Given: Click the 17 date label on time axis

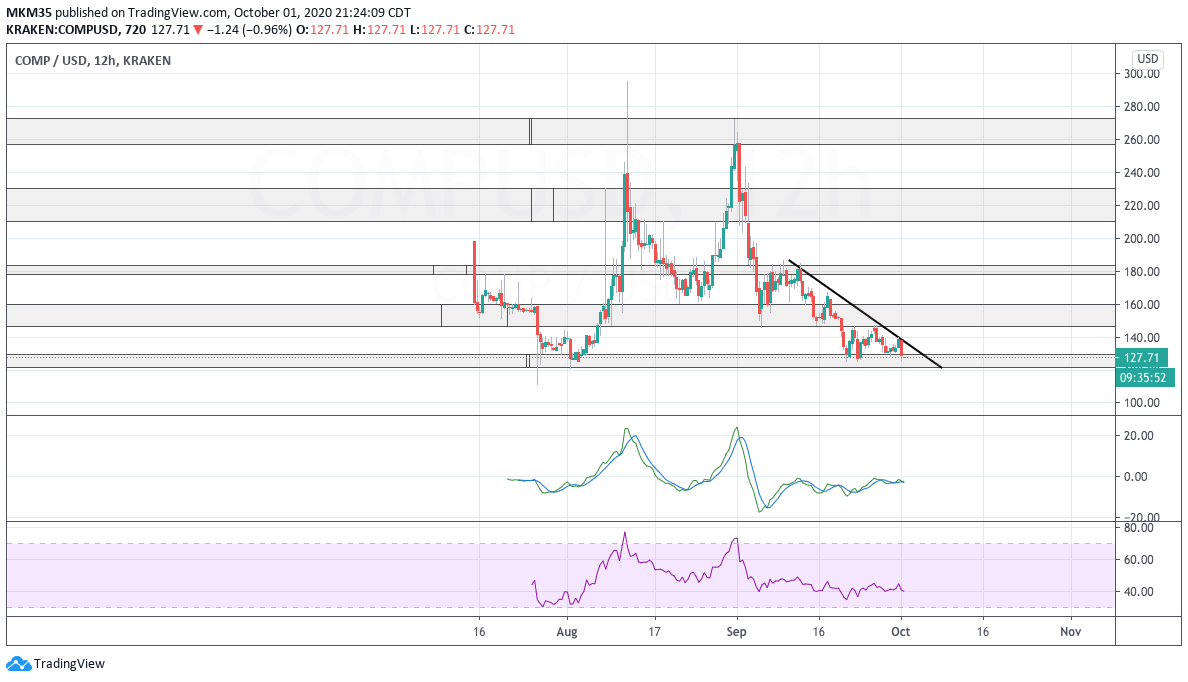Looking at the screenshot, I should (x=655, y=632).
